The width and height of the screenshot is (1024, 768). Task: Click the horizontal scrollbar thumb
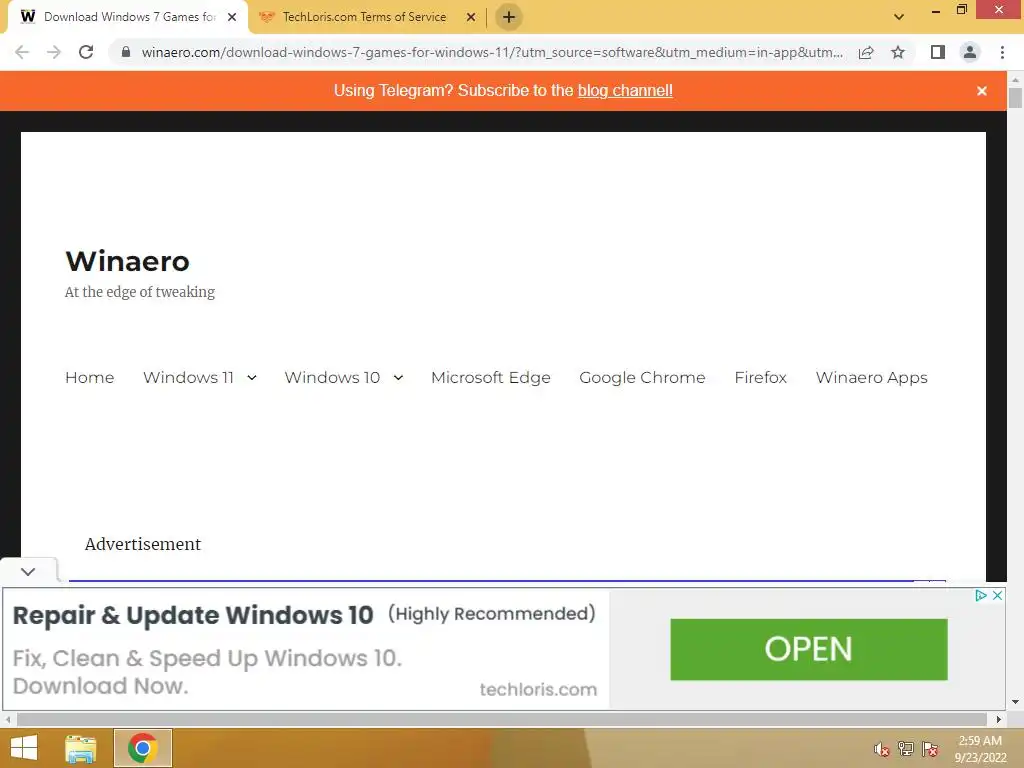(x=502, y=719)
